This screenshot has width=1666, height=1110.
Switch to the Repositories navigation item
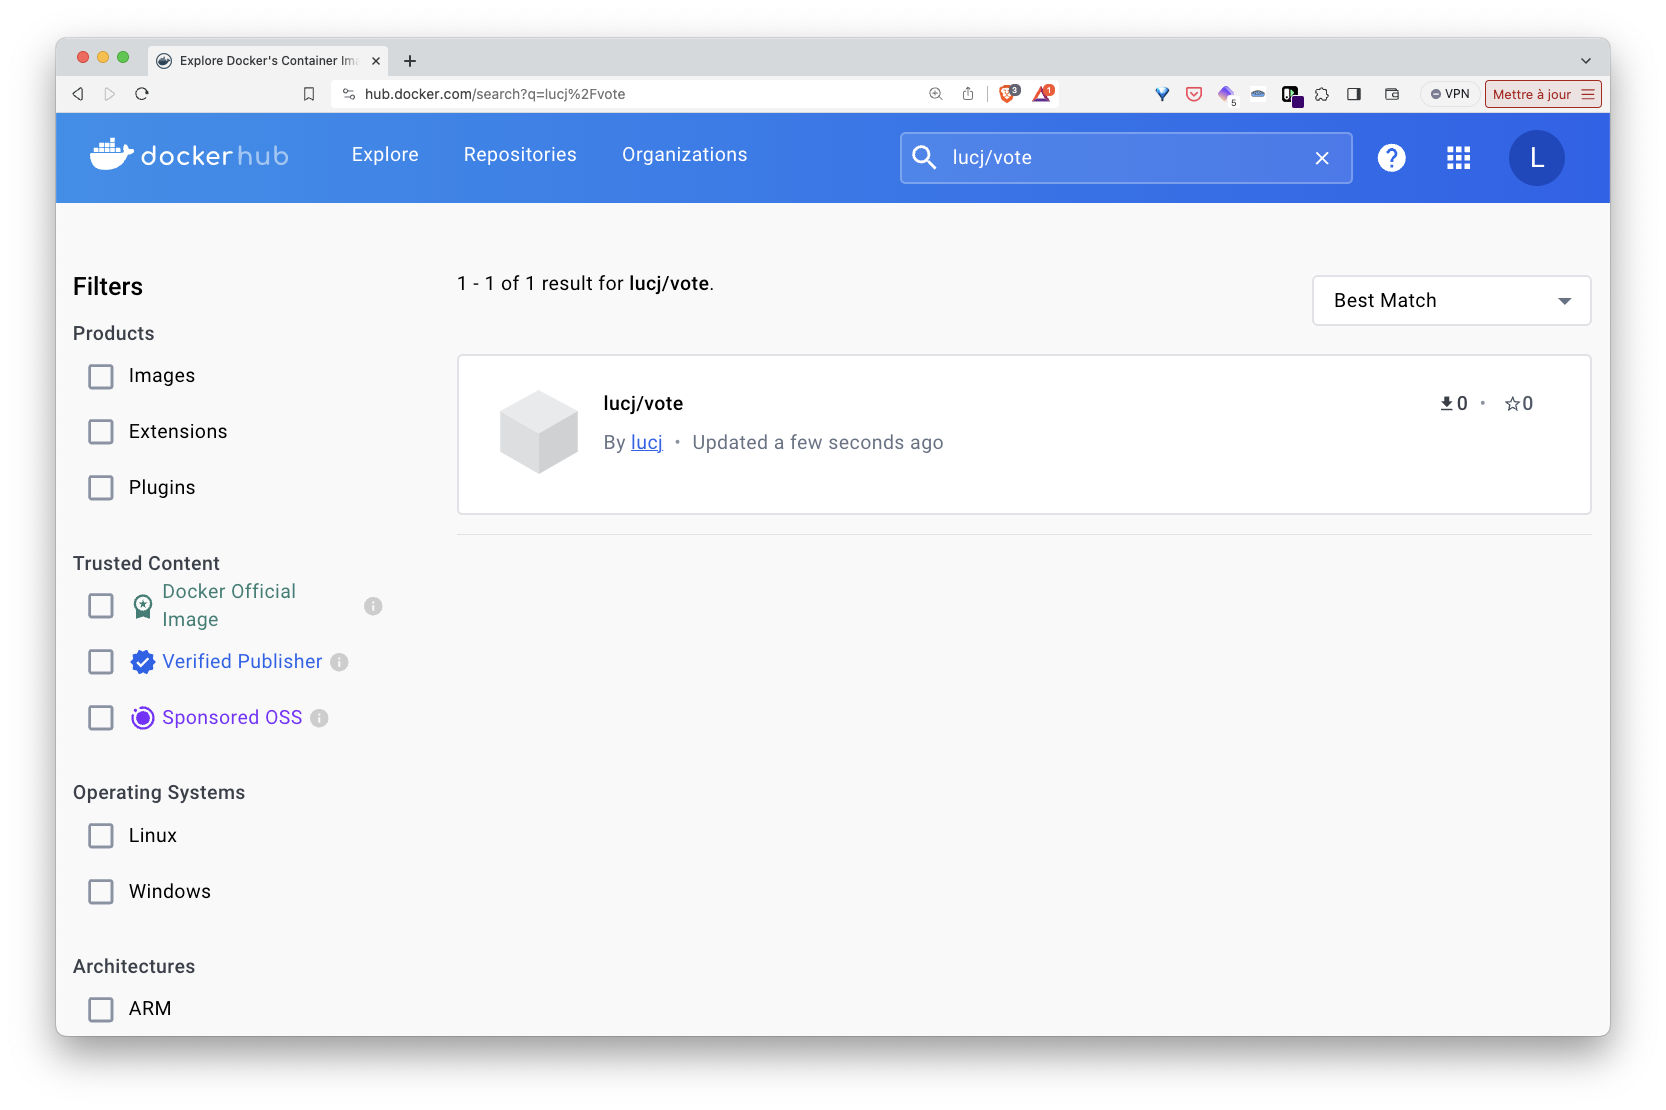pos(519,154)
